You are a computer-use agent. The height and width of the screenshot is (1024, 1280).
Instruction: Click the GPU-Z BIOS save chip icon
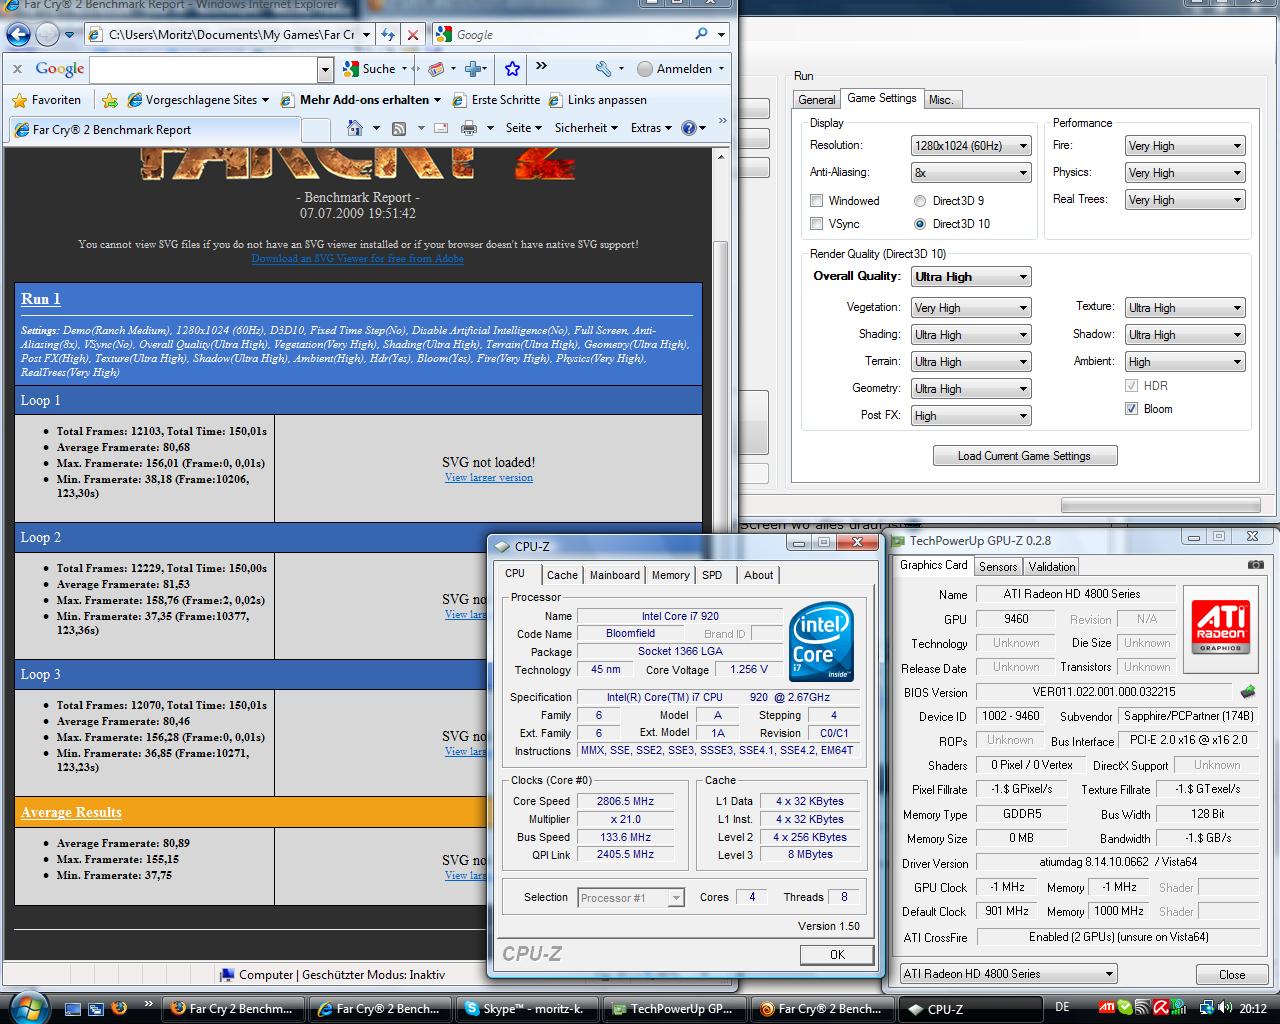[x=1247, y=691]
